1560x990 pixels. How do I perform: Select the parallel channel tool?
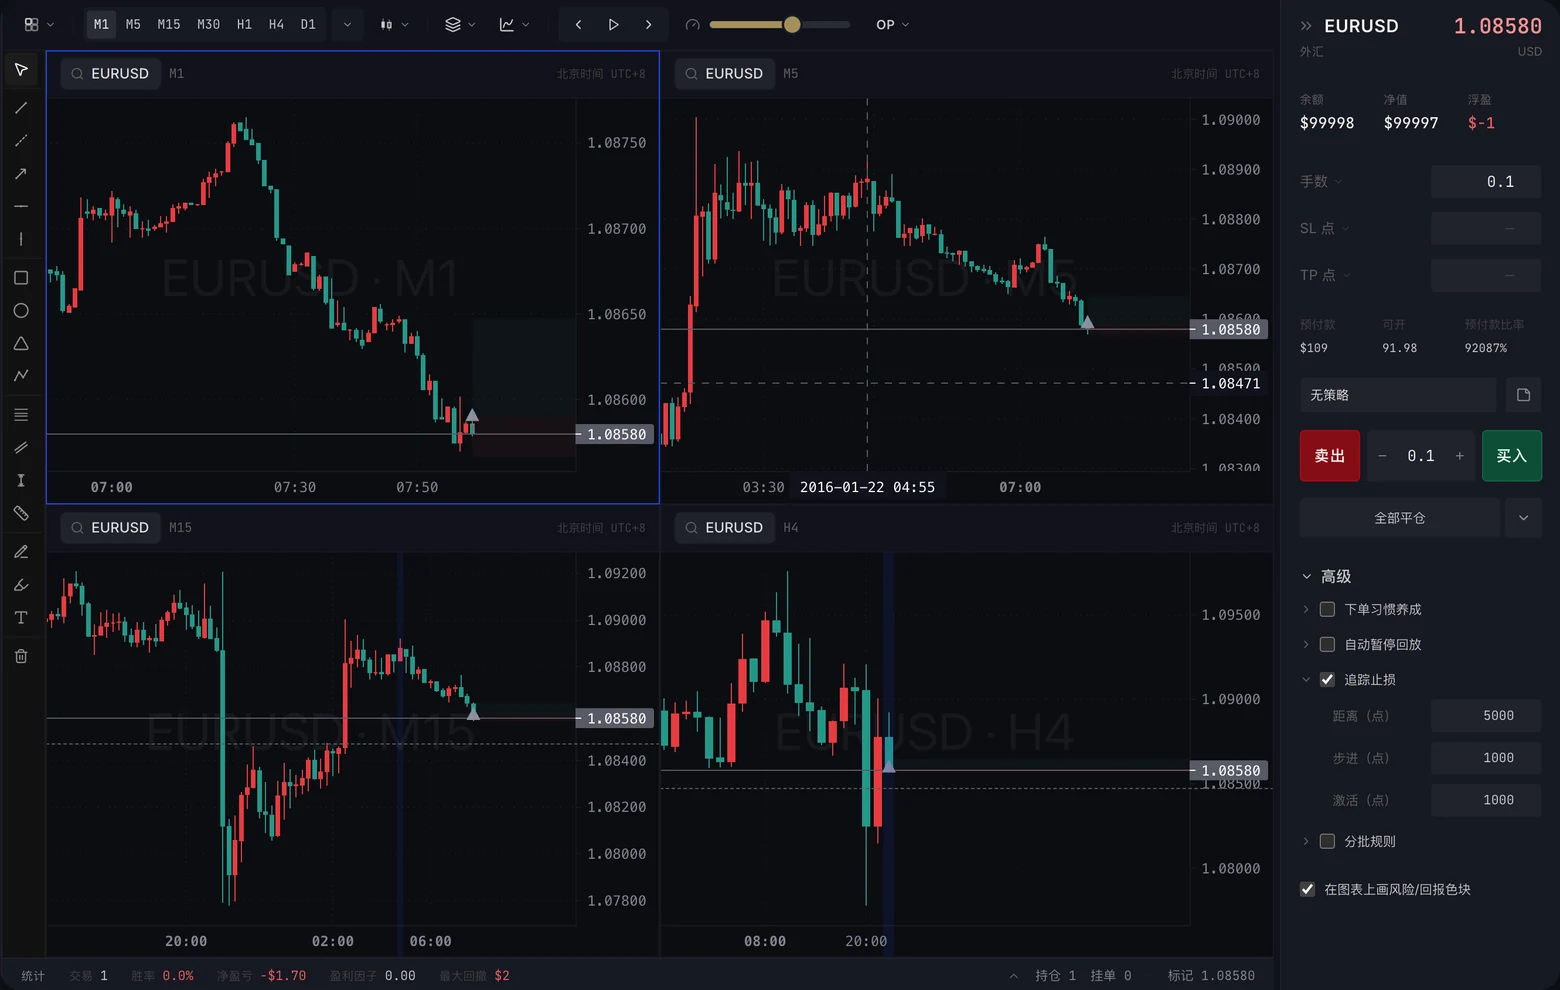click(21, 448)
